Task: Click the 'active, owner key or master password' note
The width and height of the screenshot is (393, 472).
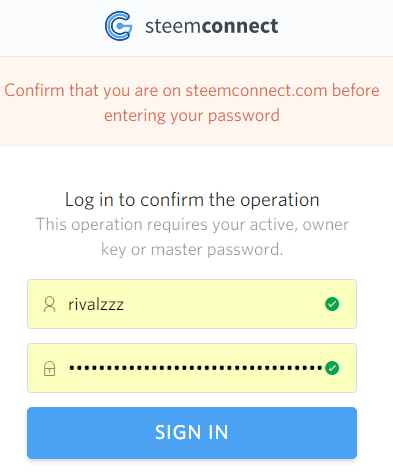Action: (x=192, y=237)
